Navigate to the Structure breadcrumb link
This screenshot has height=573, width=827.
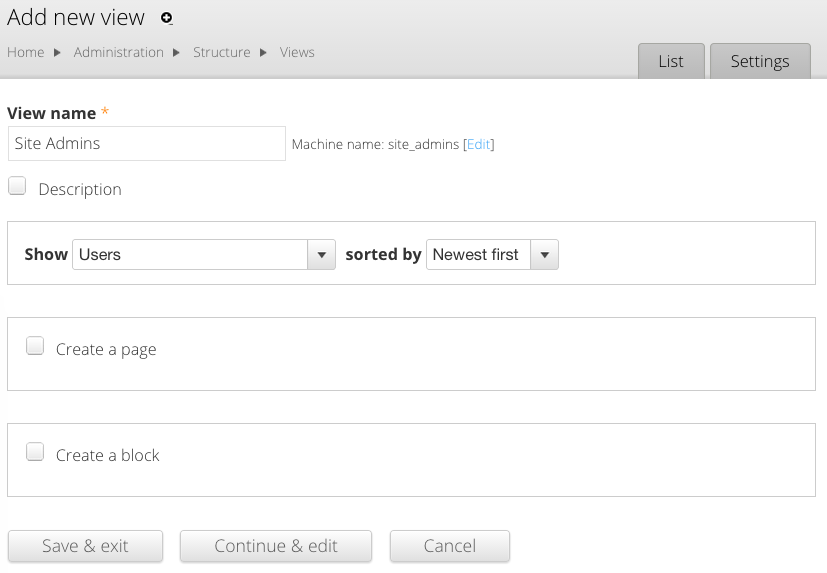click(x=221, y=52)
